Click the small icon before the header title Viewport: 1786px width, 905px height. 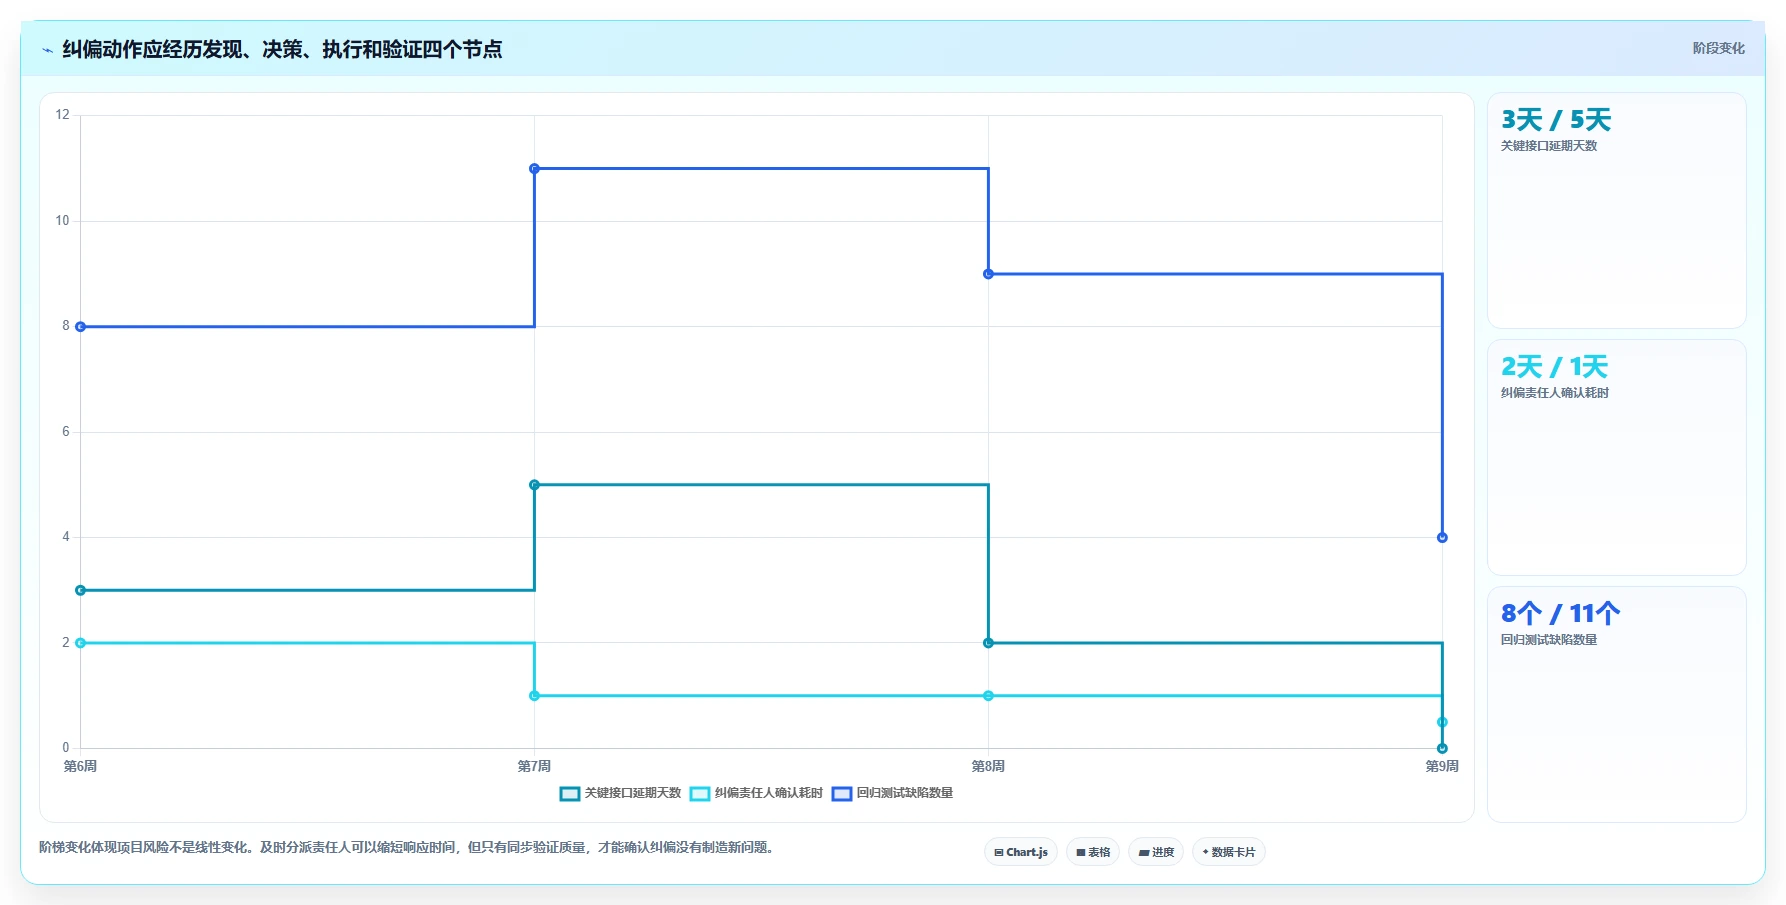point(47,50)
